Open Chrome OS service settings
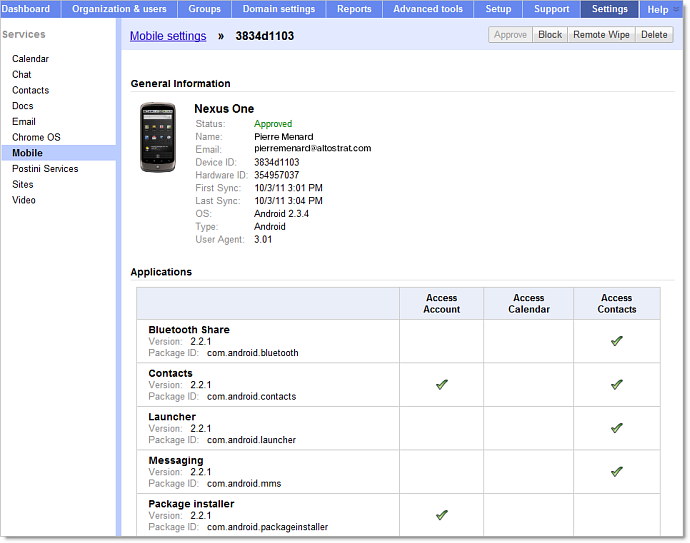690x543 pixels. coord(36,137)
